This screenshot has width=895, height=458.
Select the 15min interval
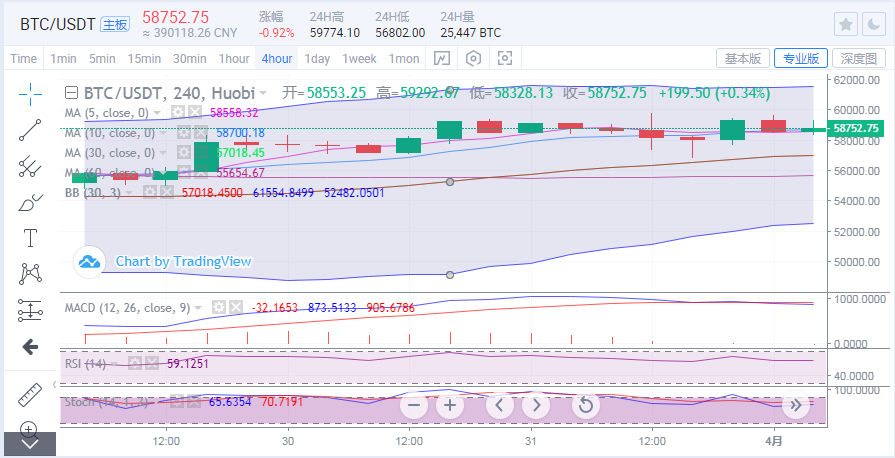(144, 58)
